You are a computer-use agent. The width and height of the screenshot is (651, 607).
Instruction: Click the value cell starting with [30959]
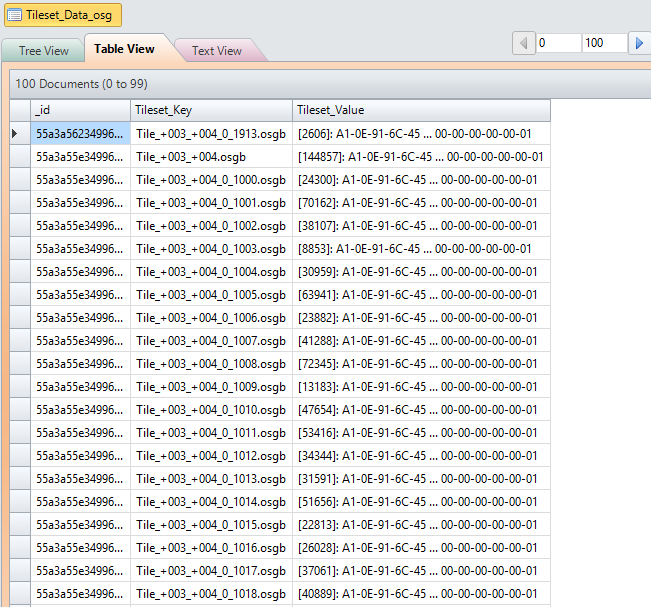tap(422, 272)
